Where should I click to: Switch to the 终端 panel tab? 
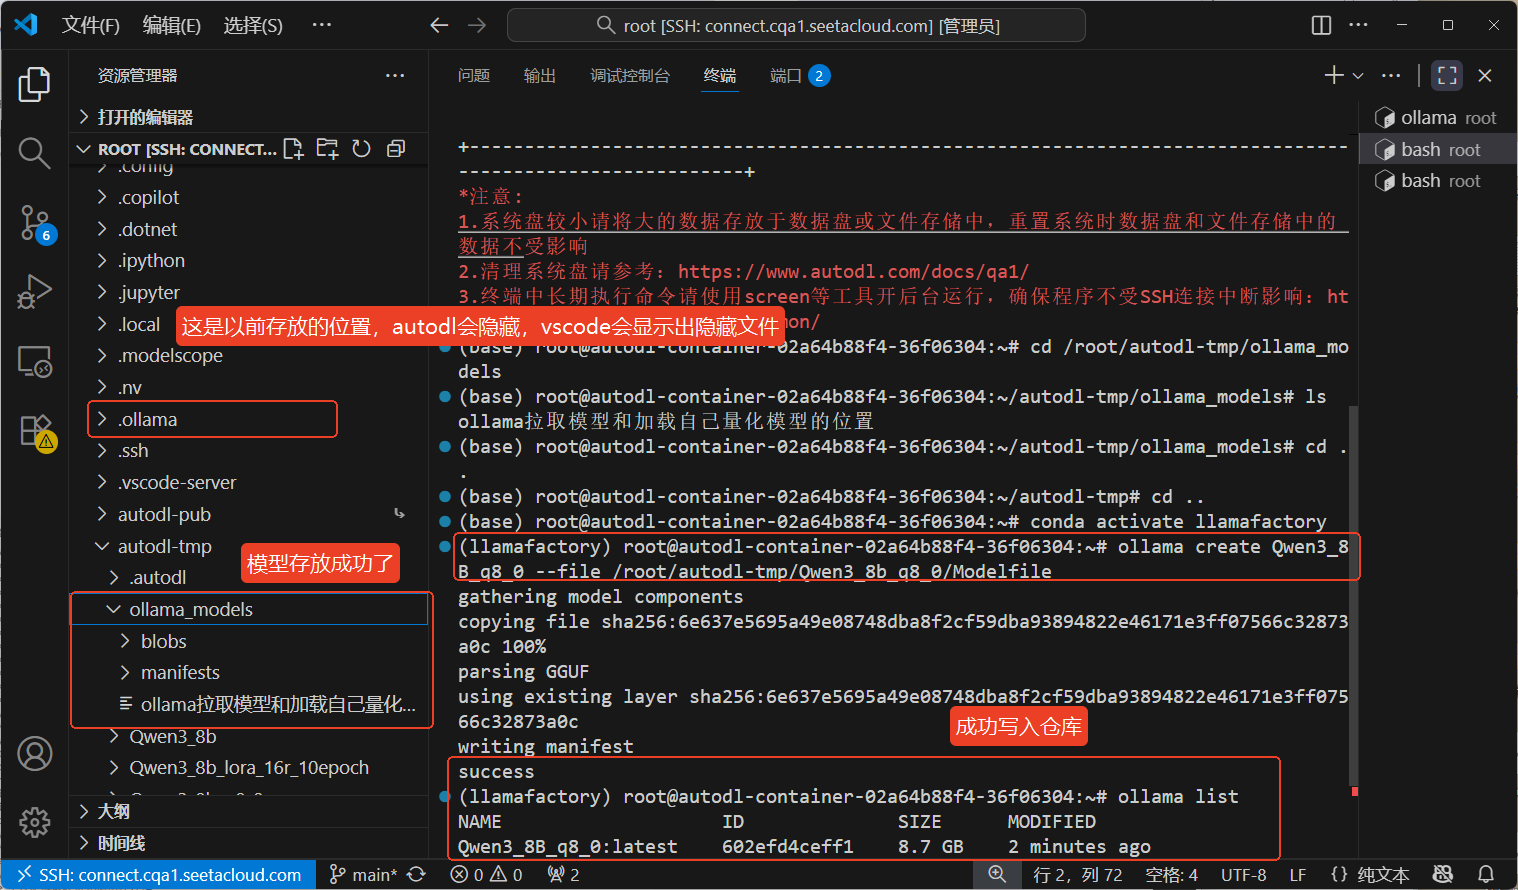click(x=720, y=75)
